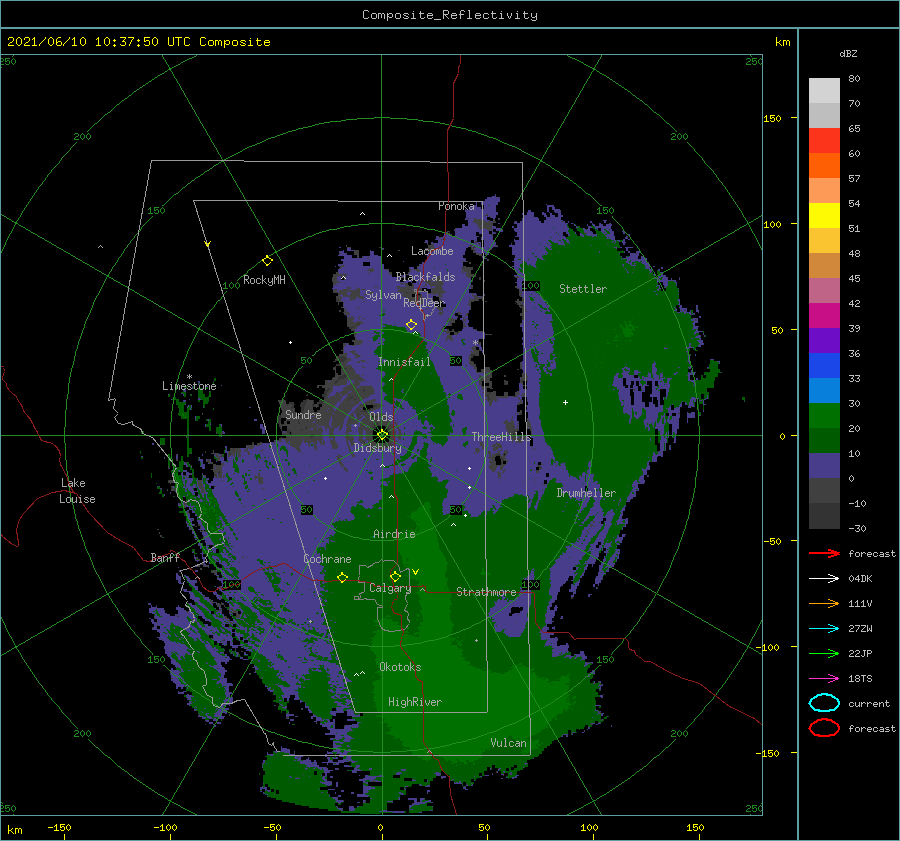Click the green 22JP arrow icon
Image resolution: width=900 pixels, height=841 pixels.
pyautogui.click(x=824, y=653)
